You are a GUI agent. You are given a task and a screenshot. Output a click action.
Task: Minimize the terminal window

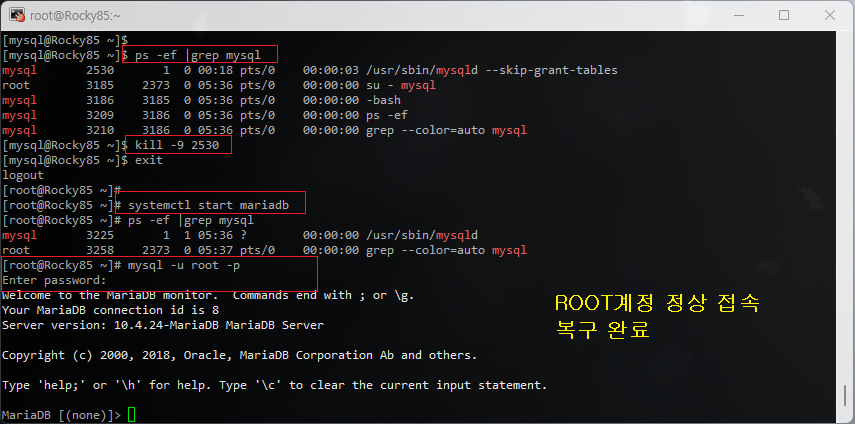tap(739, 15)
